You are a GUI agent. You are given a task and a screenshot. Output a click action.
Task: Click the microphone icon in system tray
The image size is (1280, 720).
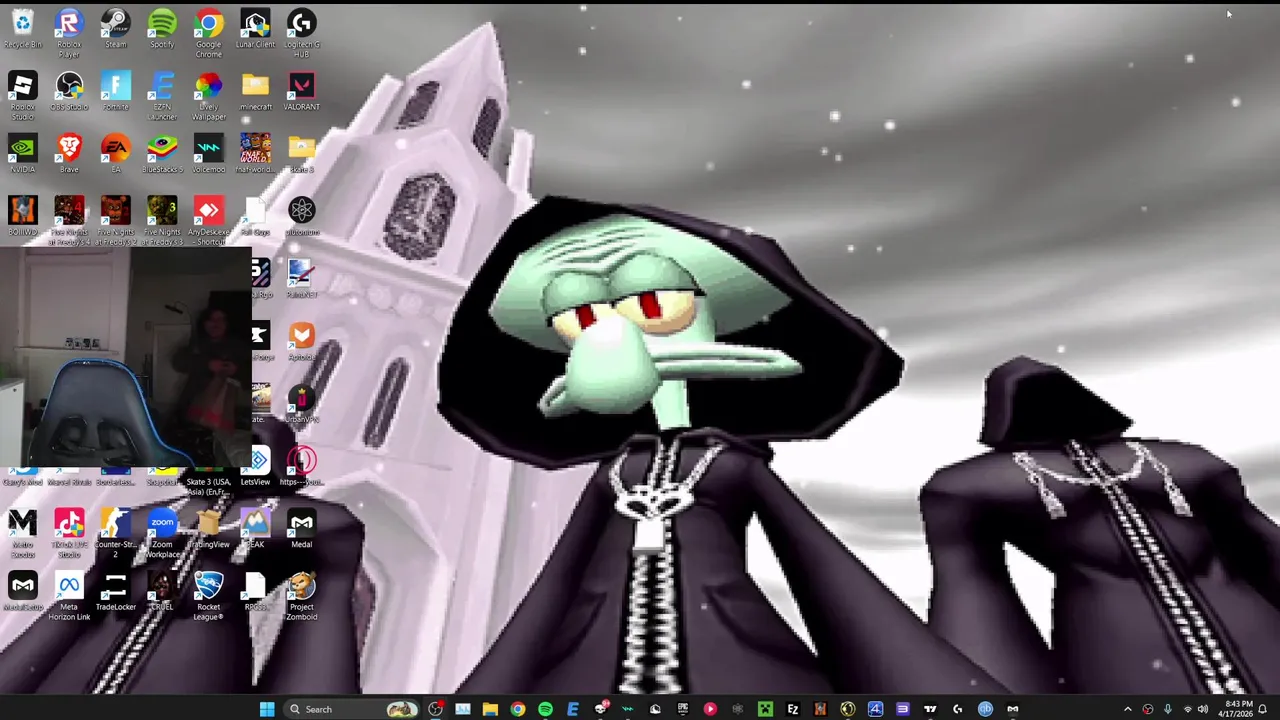(1167, 709)
